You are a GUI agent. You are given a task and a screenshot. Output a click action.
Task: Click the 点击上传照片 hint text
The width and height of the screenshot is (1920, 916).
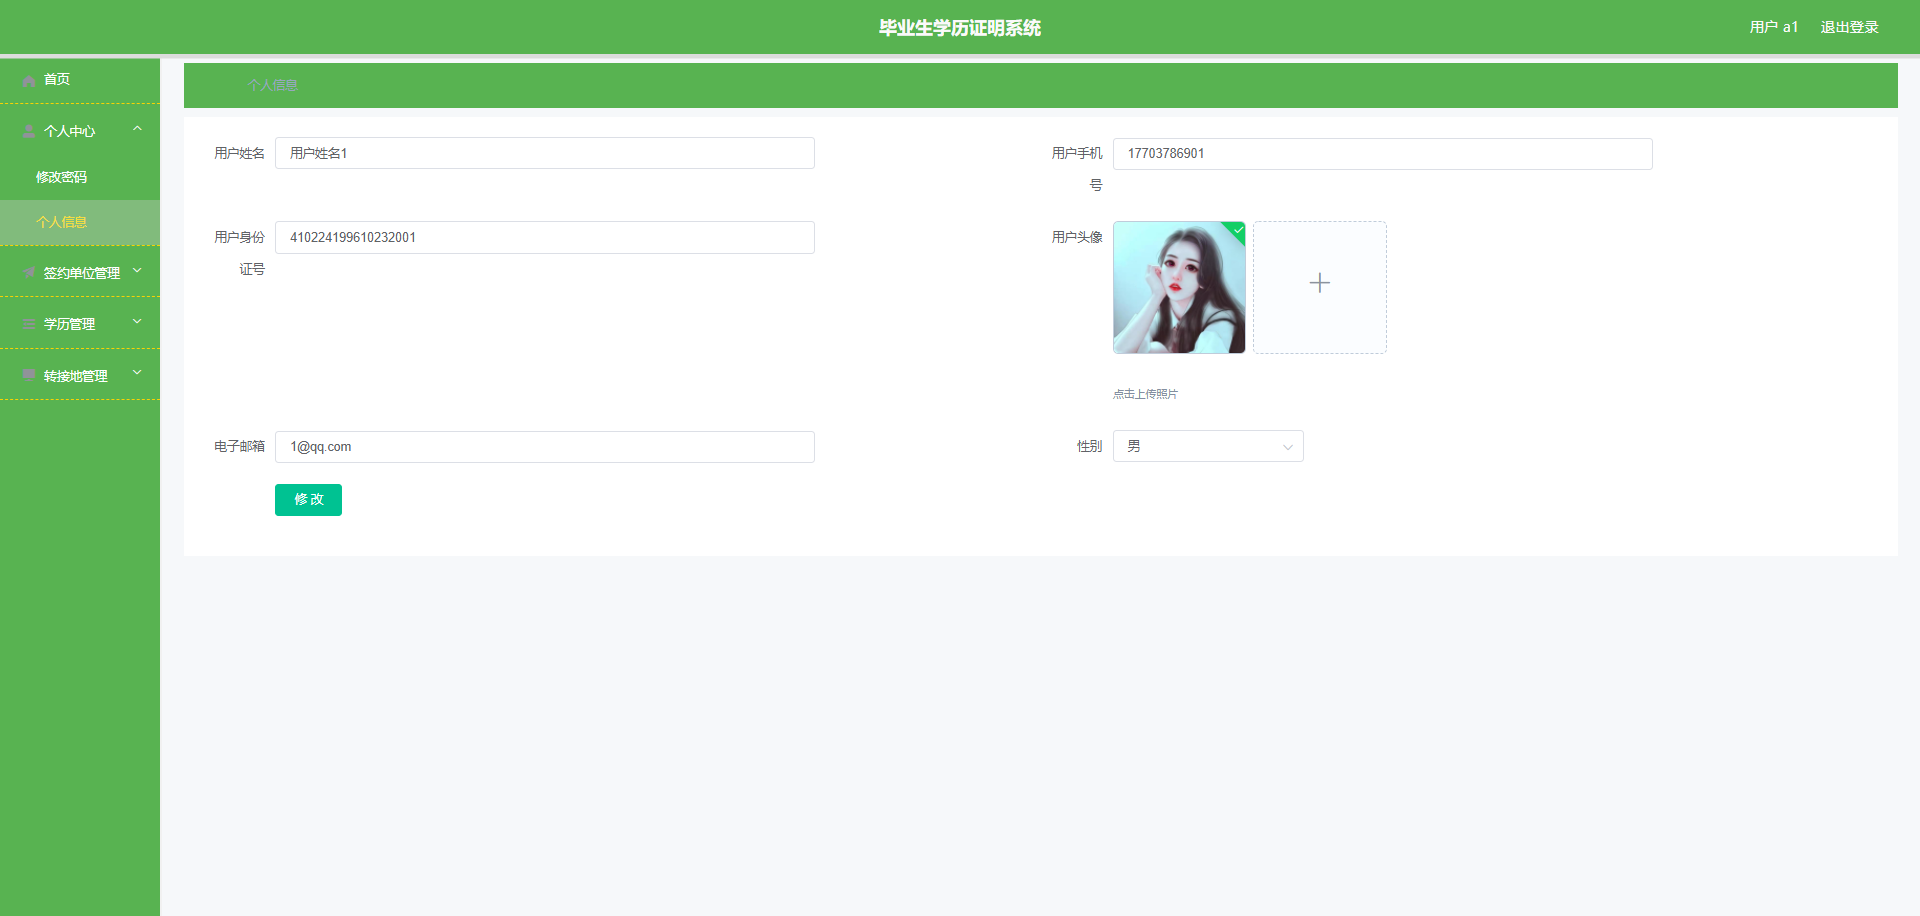click(x=1145, y=394)
